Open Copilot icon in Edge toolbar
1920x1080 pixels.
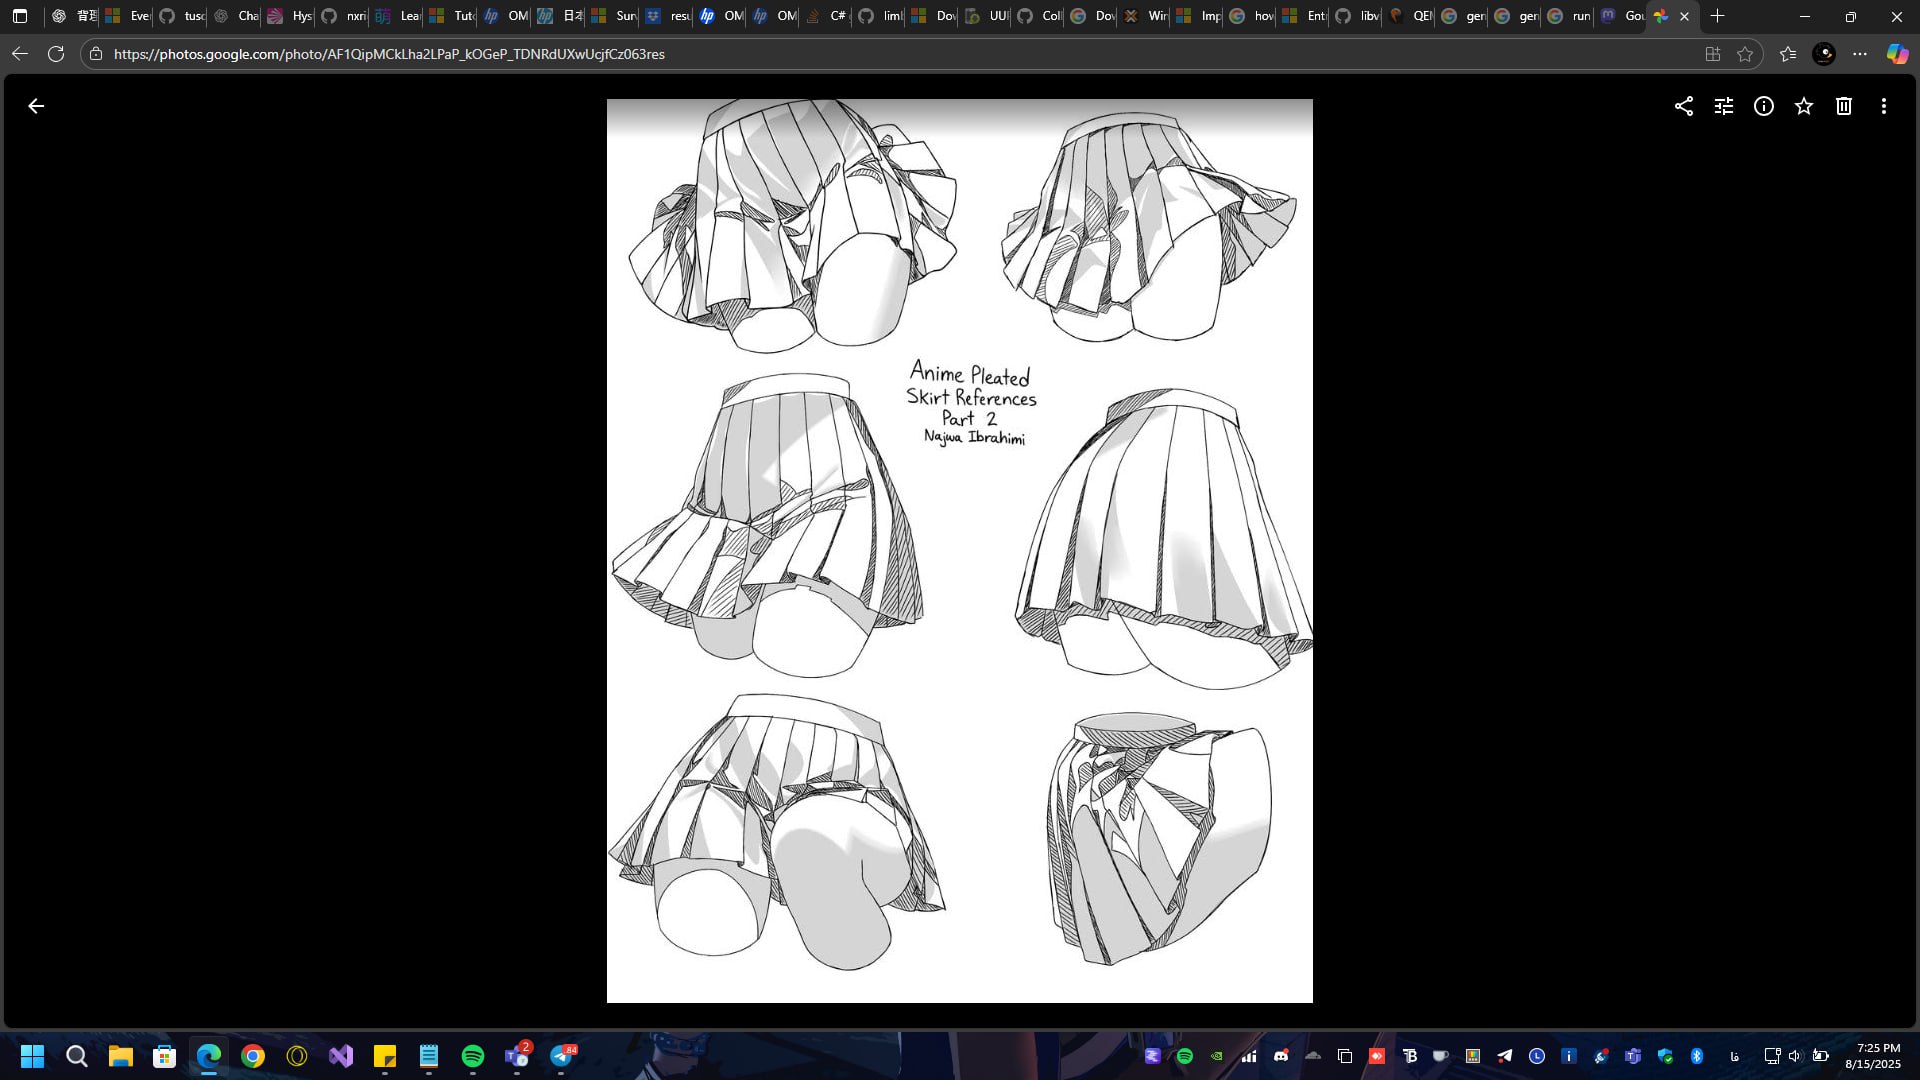(1897, 54)
